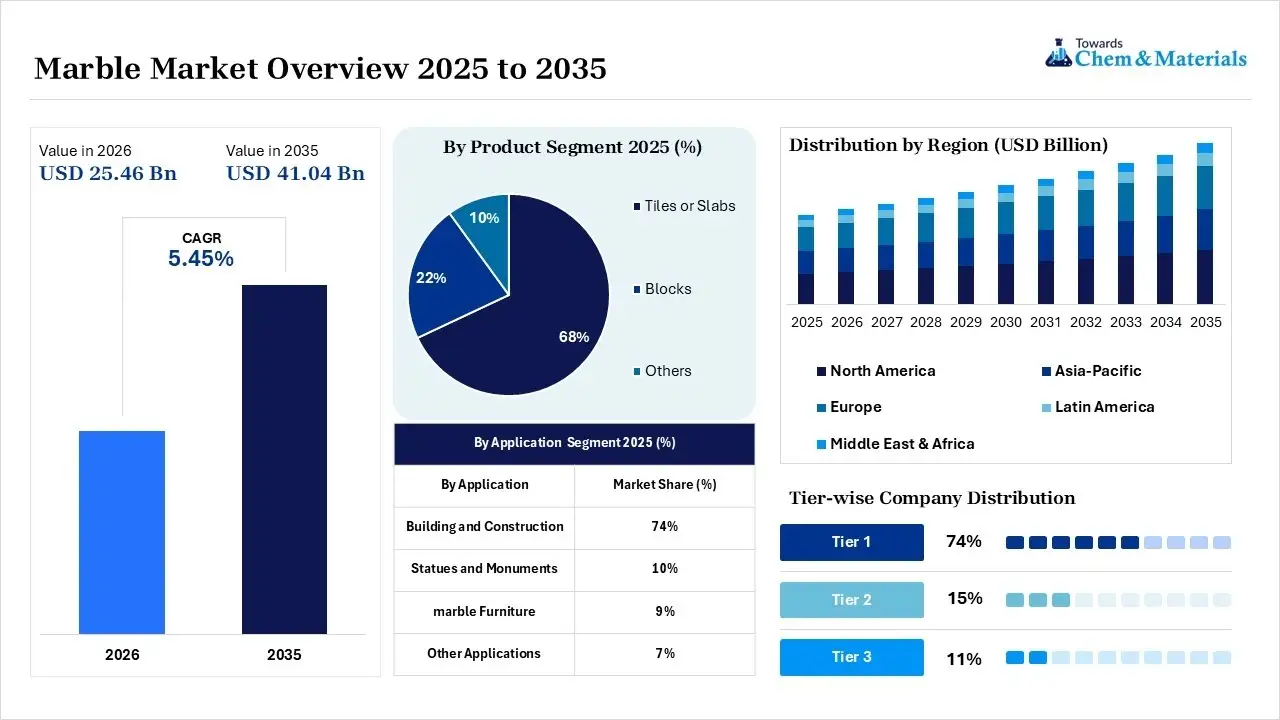1280x720 pixels.
Task: Click the Tier 1 button
Action: coord(852,542)
